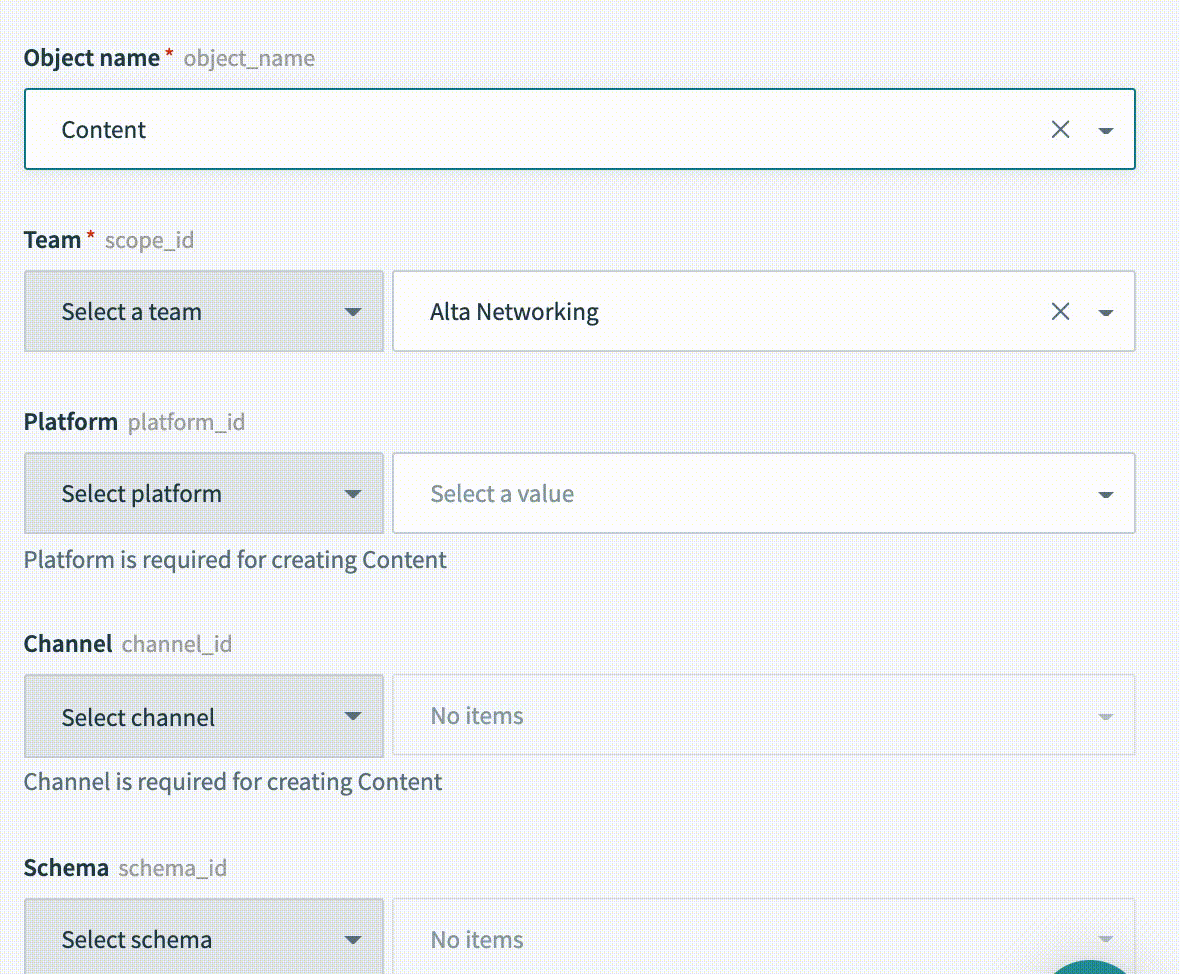This screenshot has width=1180, height=974.
Task: Click the 'Platform' field label
Action: pyautogui.click(x=70, y=422)
